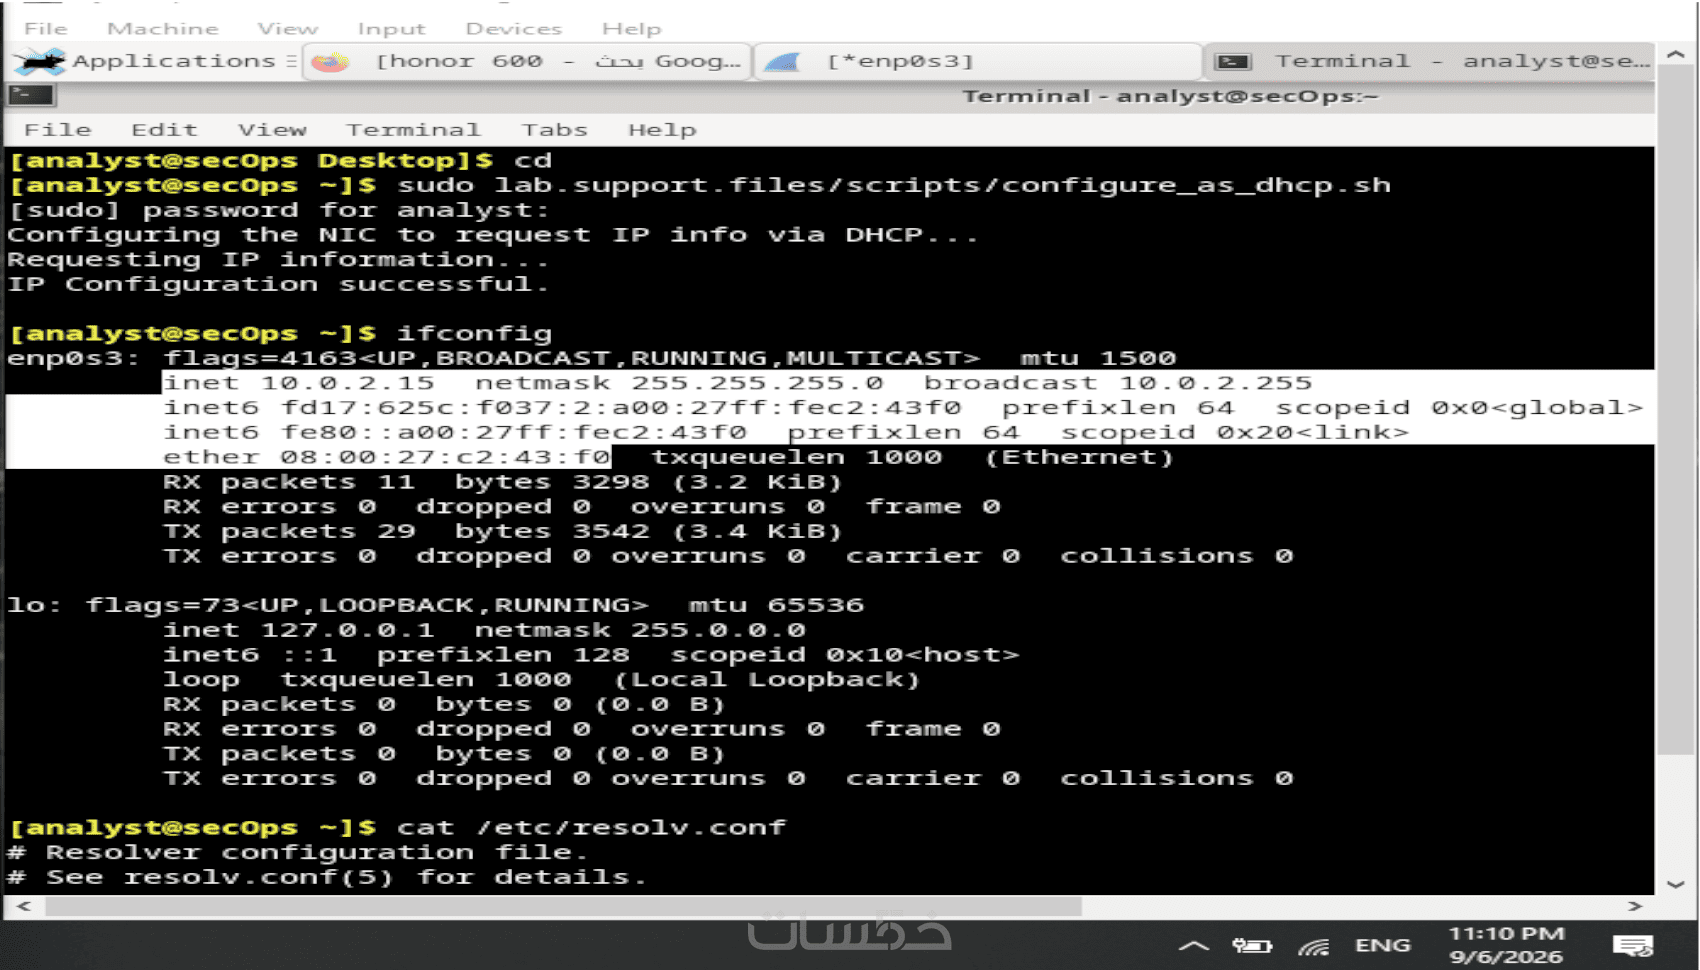Open the Wi-Fi network tray icon
Viewport: 1700px width, 970px height.
1314,946
